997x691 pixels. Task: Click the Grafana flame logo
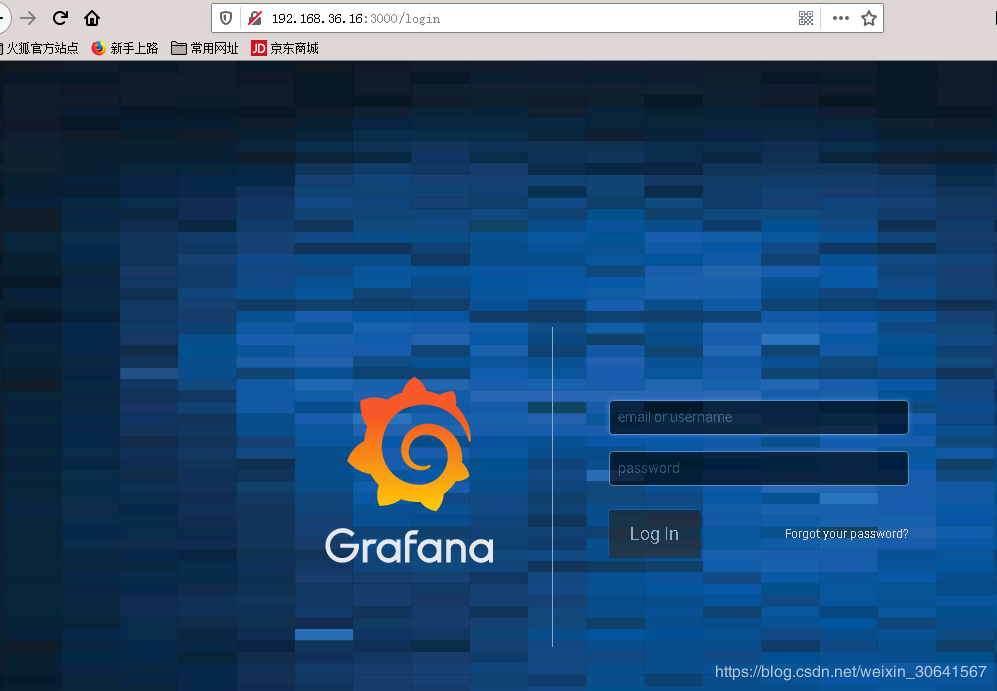pyautogui.click(x=409, y=444)
